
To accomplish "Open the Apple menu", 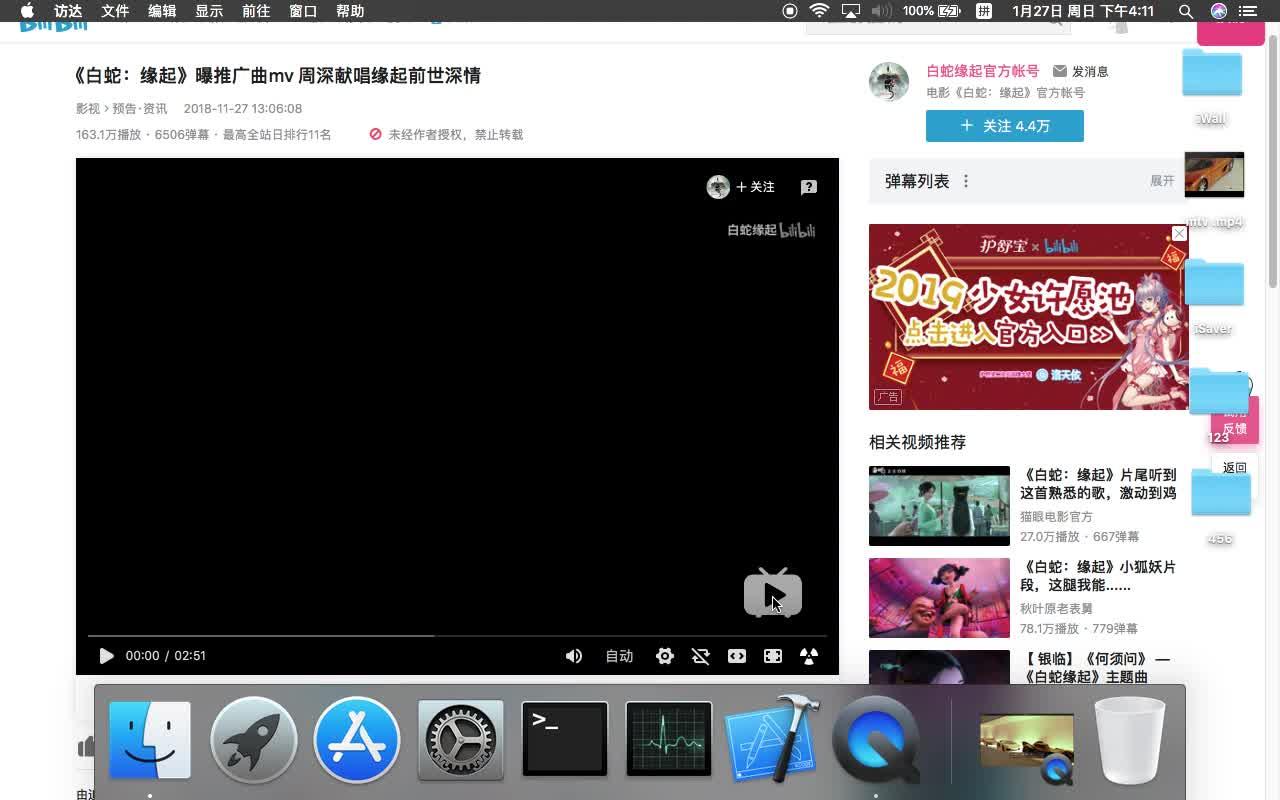I will coord(27,11).
